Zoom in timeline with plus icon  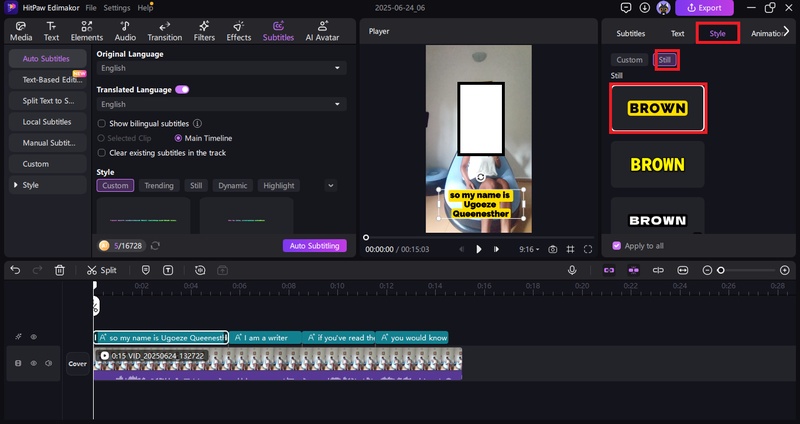(785, 270)
